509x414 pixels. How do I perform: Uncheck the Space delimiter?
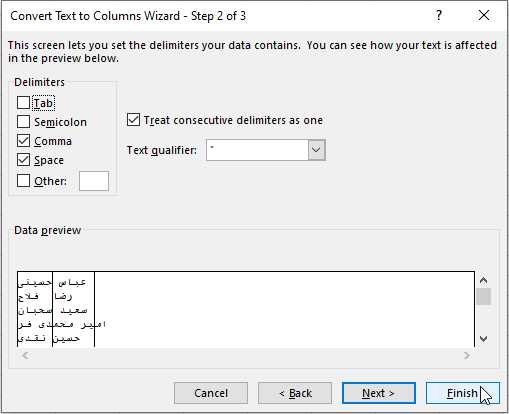click(x=23, y=160)
